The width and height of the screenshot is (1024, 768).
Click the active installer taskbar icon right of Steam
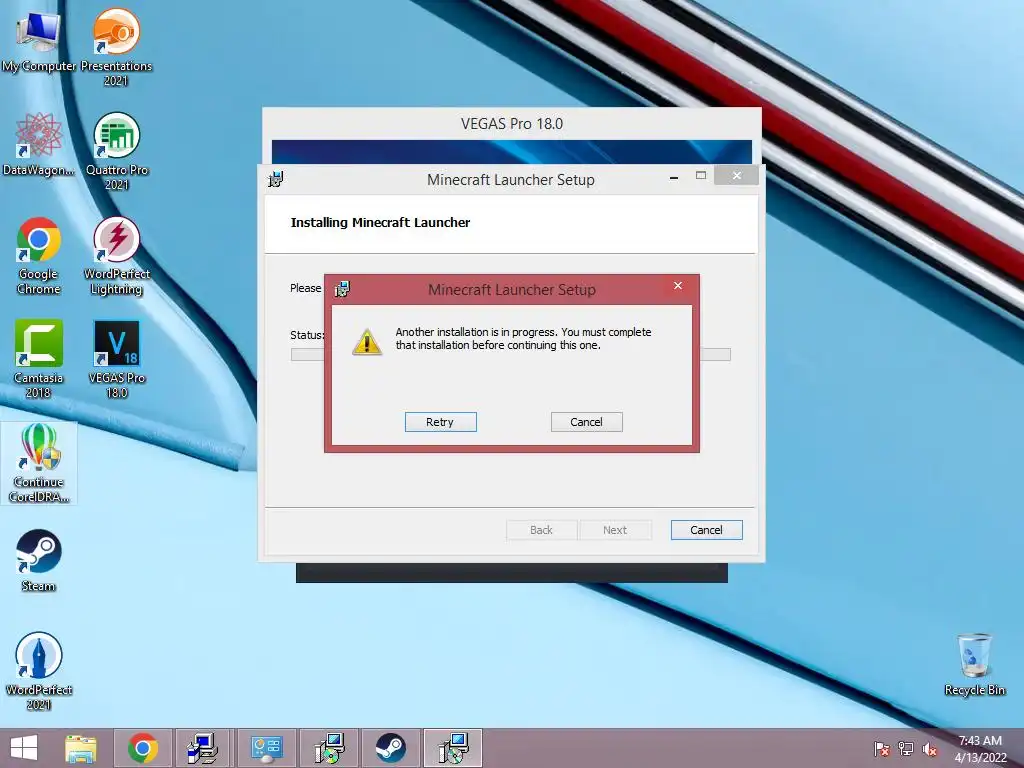[453, 748]
